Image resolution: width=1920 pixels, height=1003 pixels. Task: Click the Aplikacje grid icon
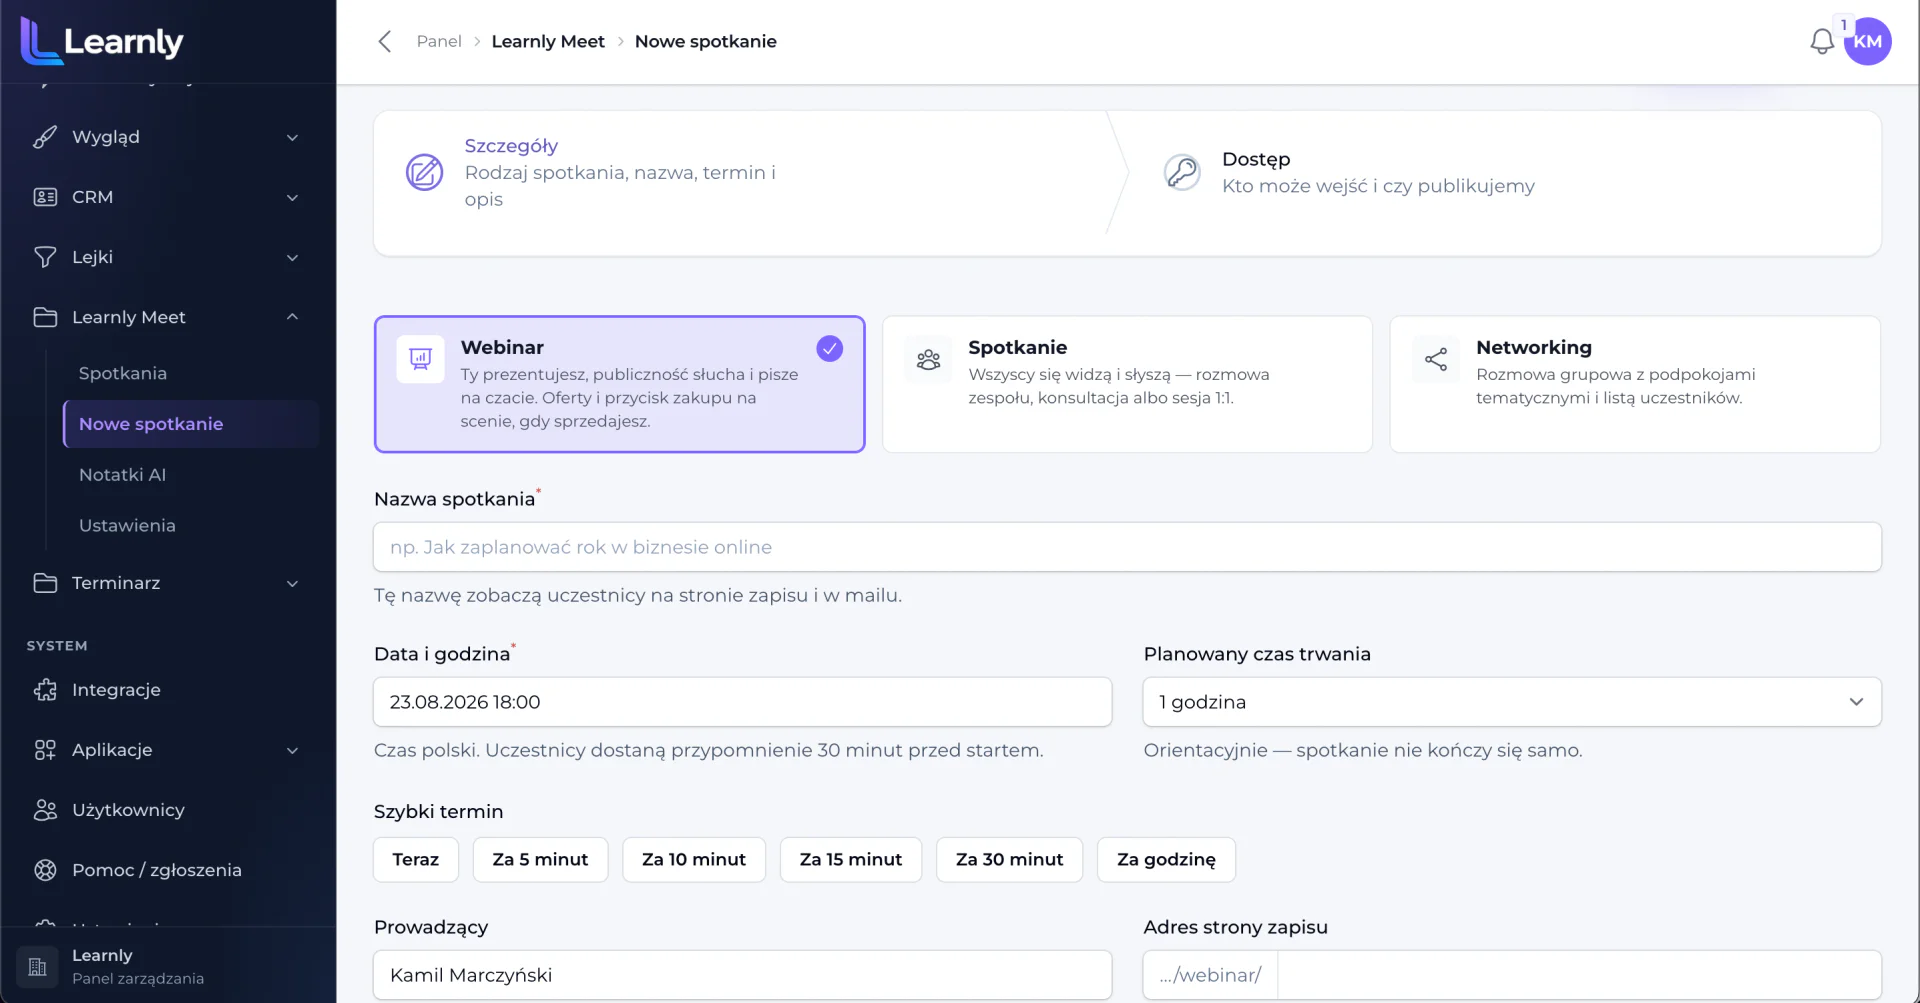point(45,750)
